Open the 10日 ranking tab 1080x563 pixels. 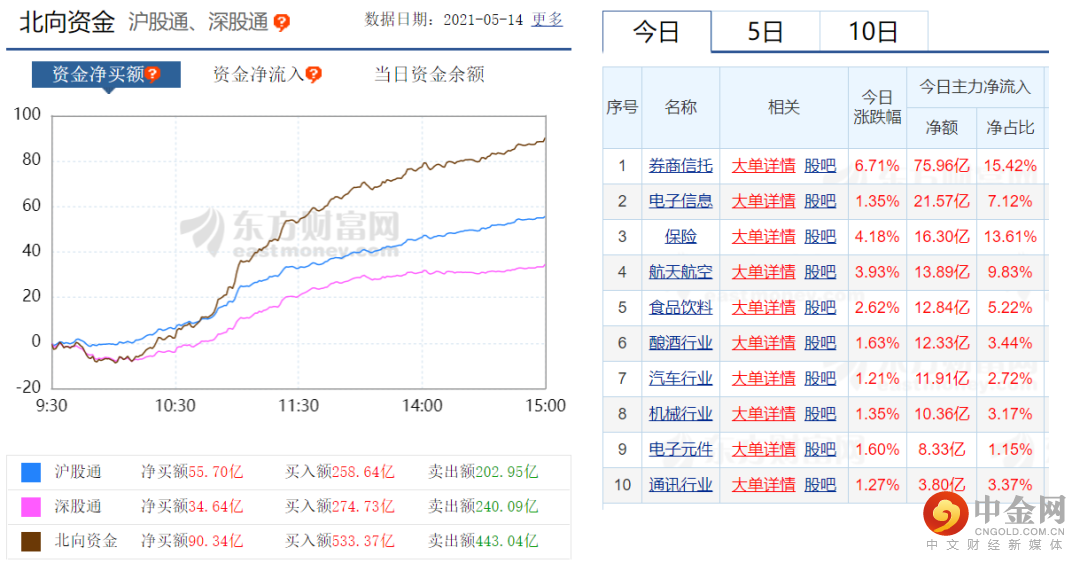tap(873, 32)
